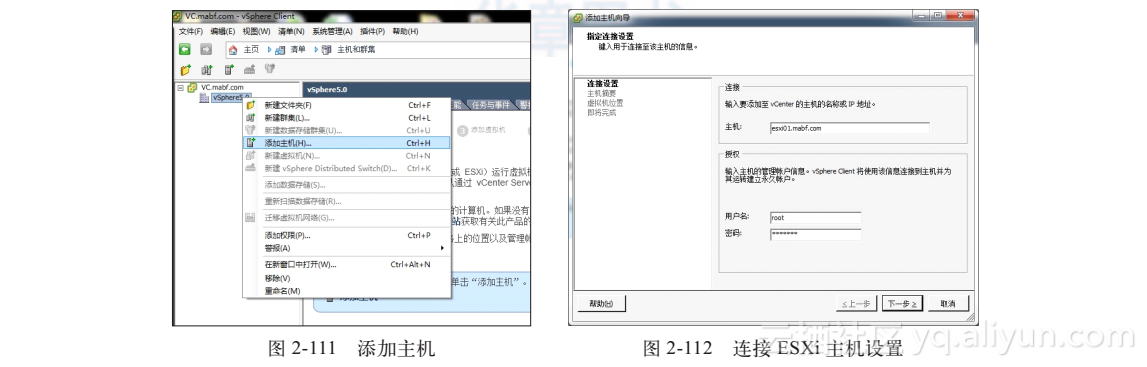Maximize the add host wizard window
The height and width of the screenshot is (367, 1147).
click(937, 15)
